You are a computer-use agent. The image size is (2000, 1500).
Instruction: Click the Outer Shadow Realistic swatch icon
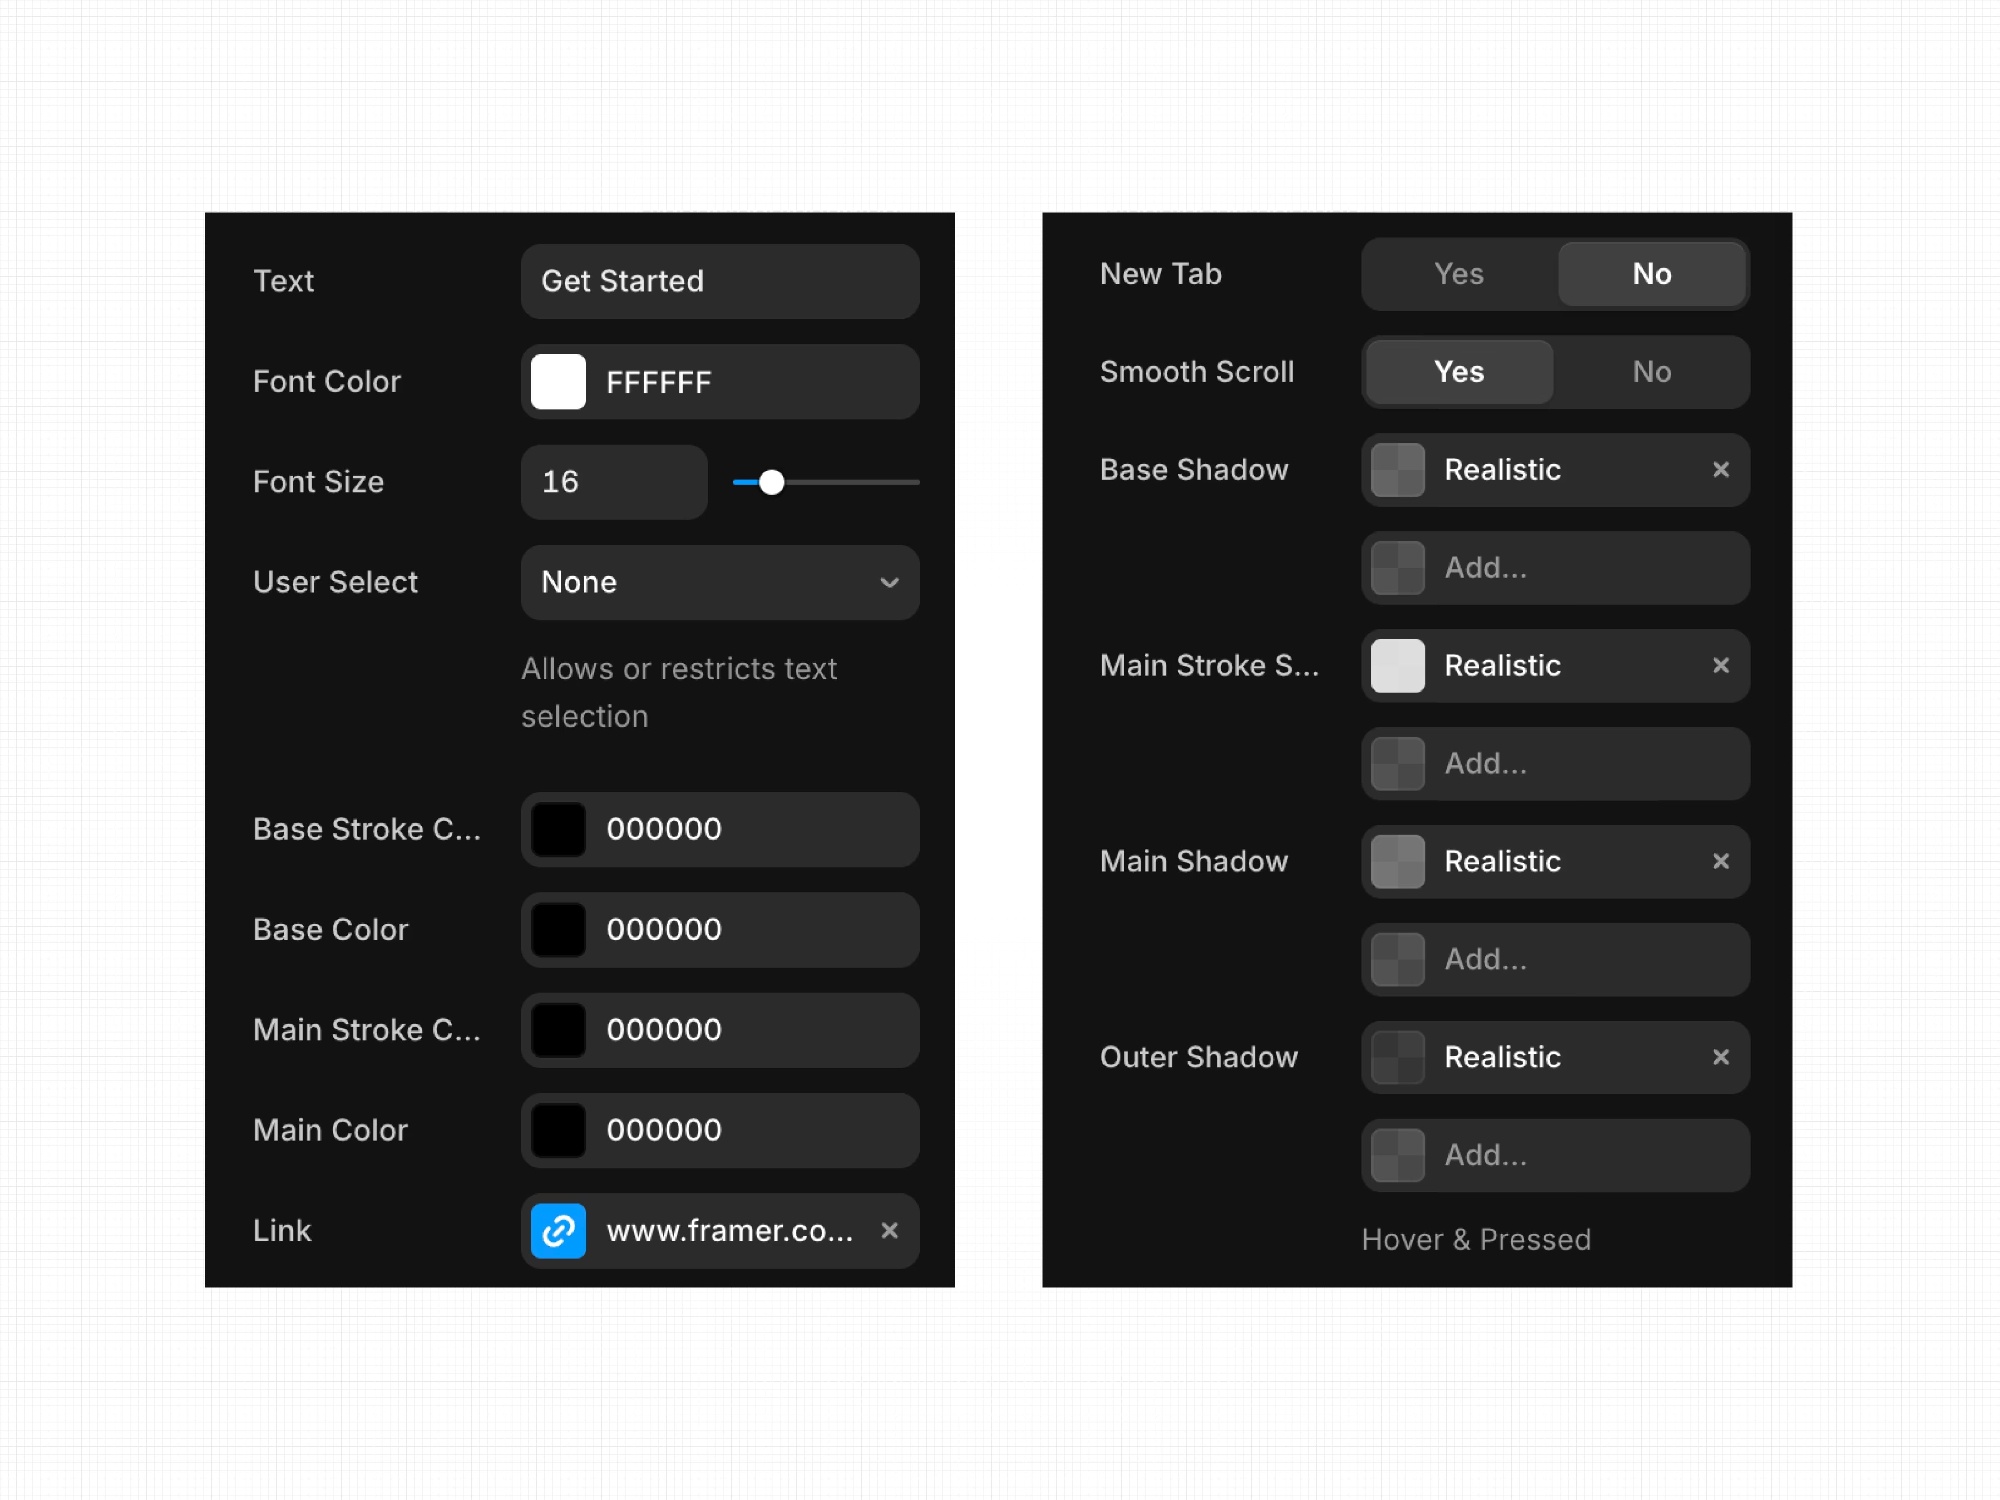1397,1057
